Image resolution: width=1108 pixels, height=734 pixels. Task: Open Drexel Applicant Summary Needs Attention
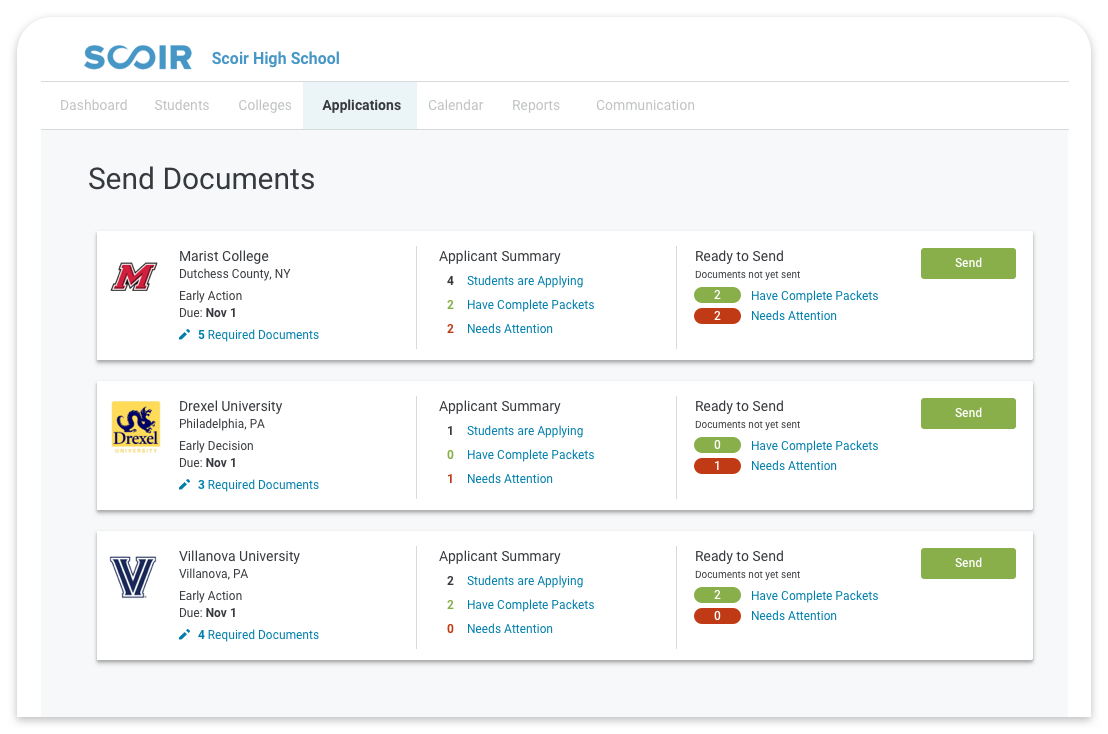coord(510,478)
